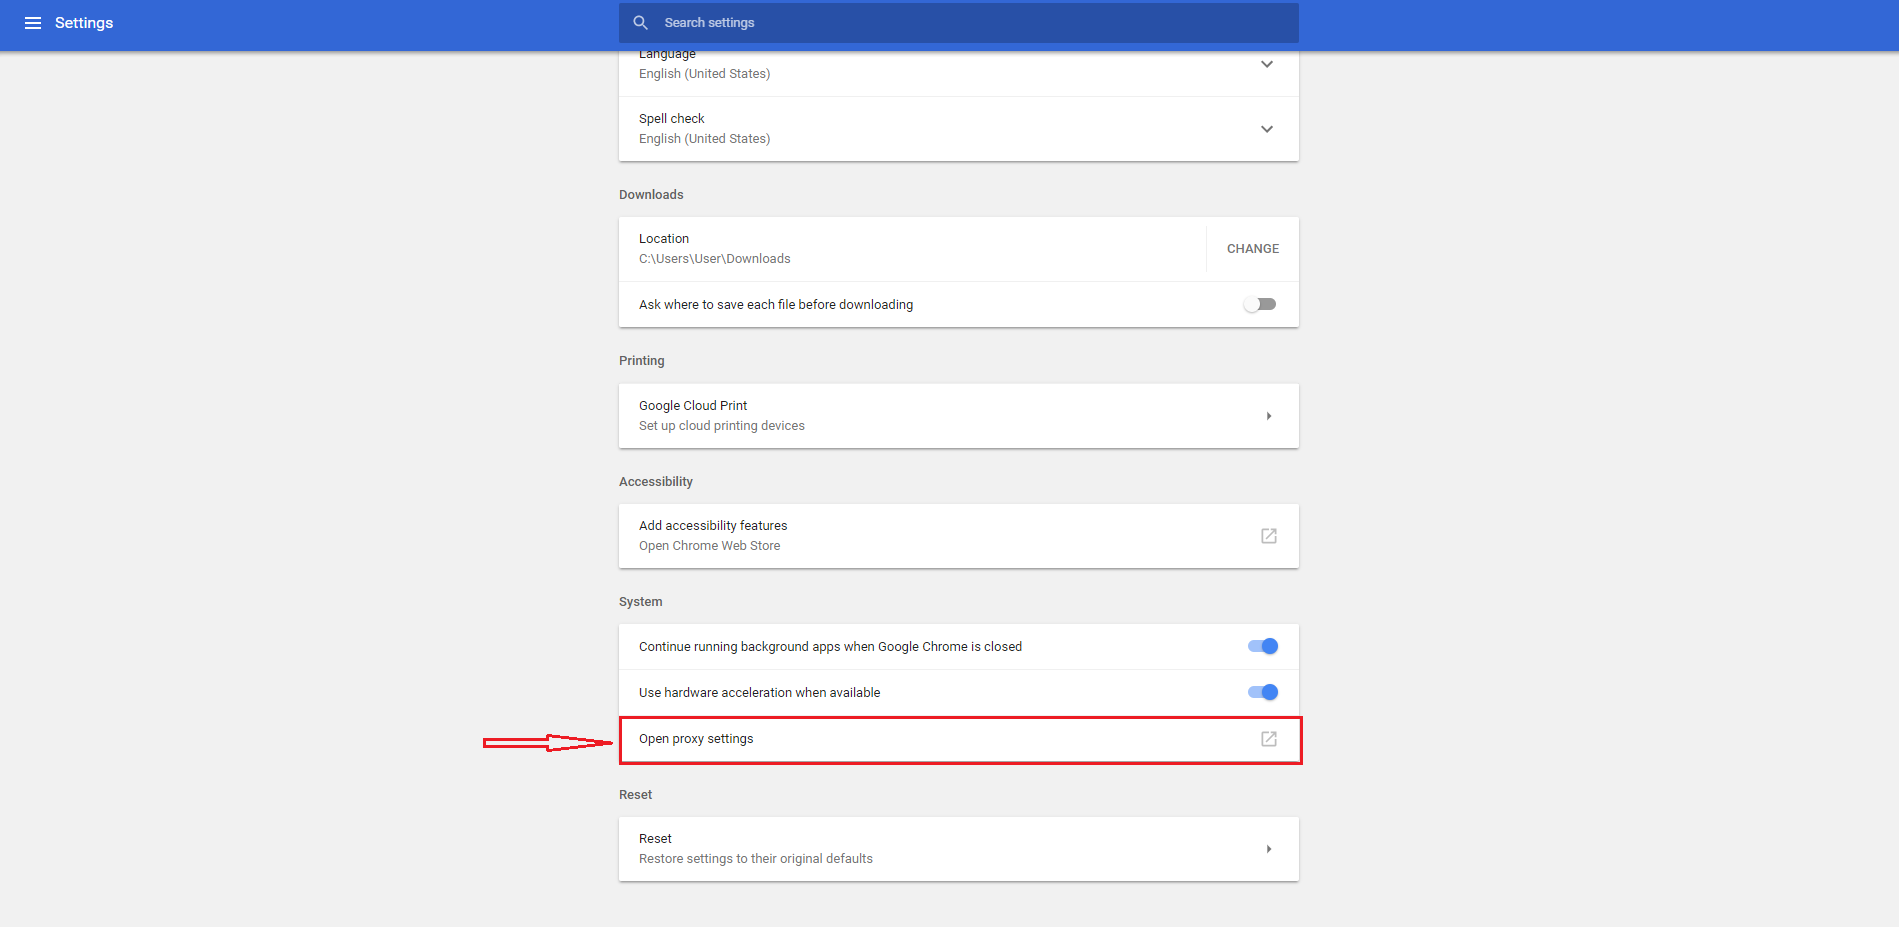Click Open Chrome Web Store text
1899x927 pixels.
[710, 546]
